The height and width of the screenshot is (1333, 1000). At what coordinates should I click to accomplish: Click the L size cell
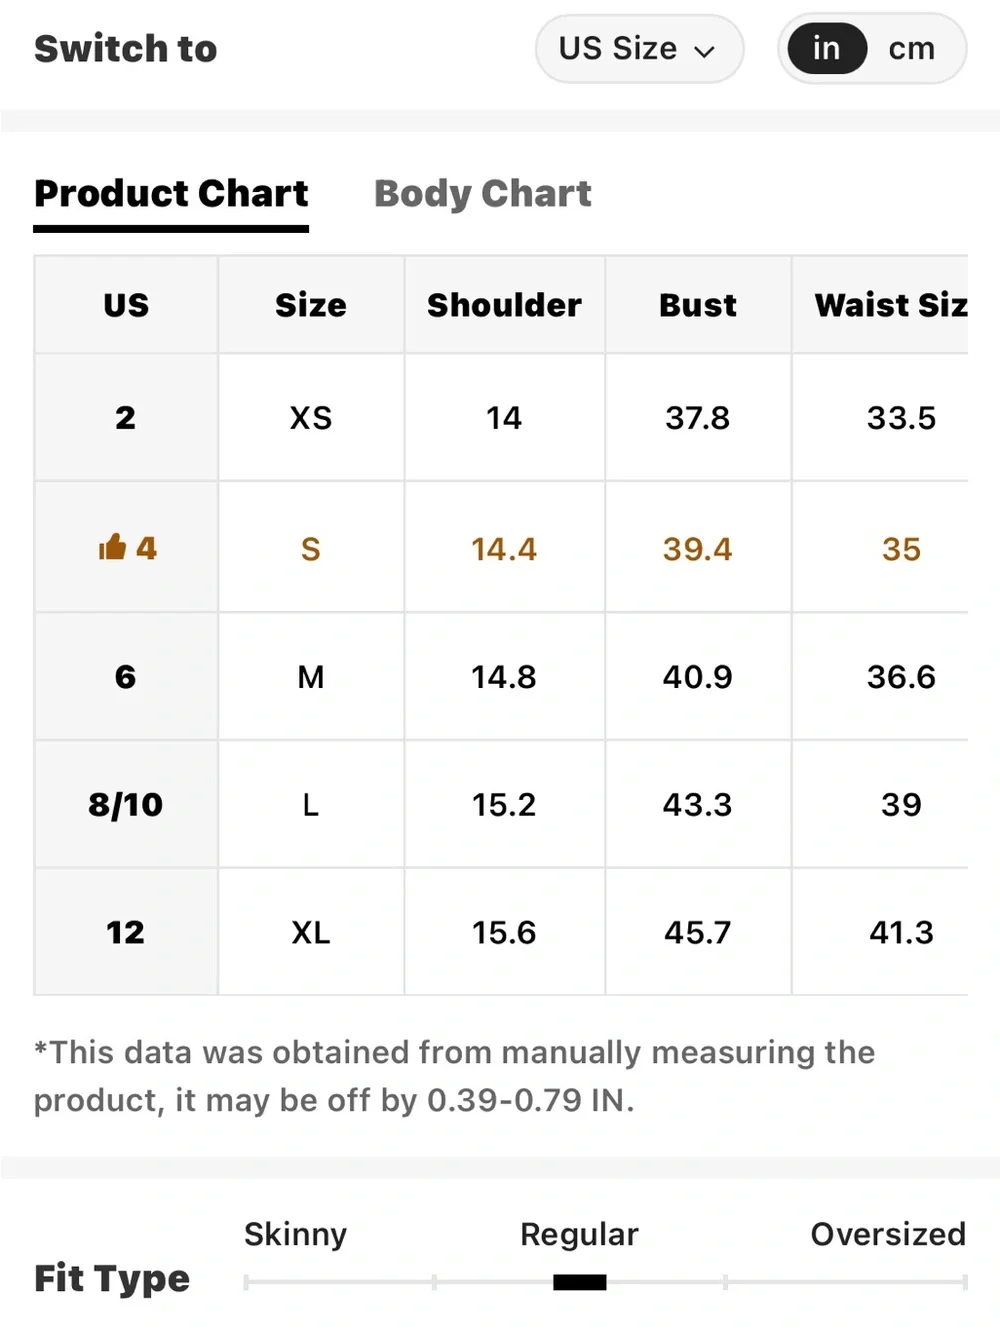pos(311,804)
